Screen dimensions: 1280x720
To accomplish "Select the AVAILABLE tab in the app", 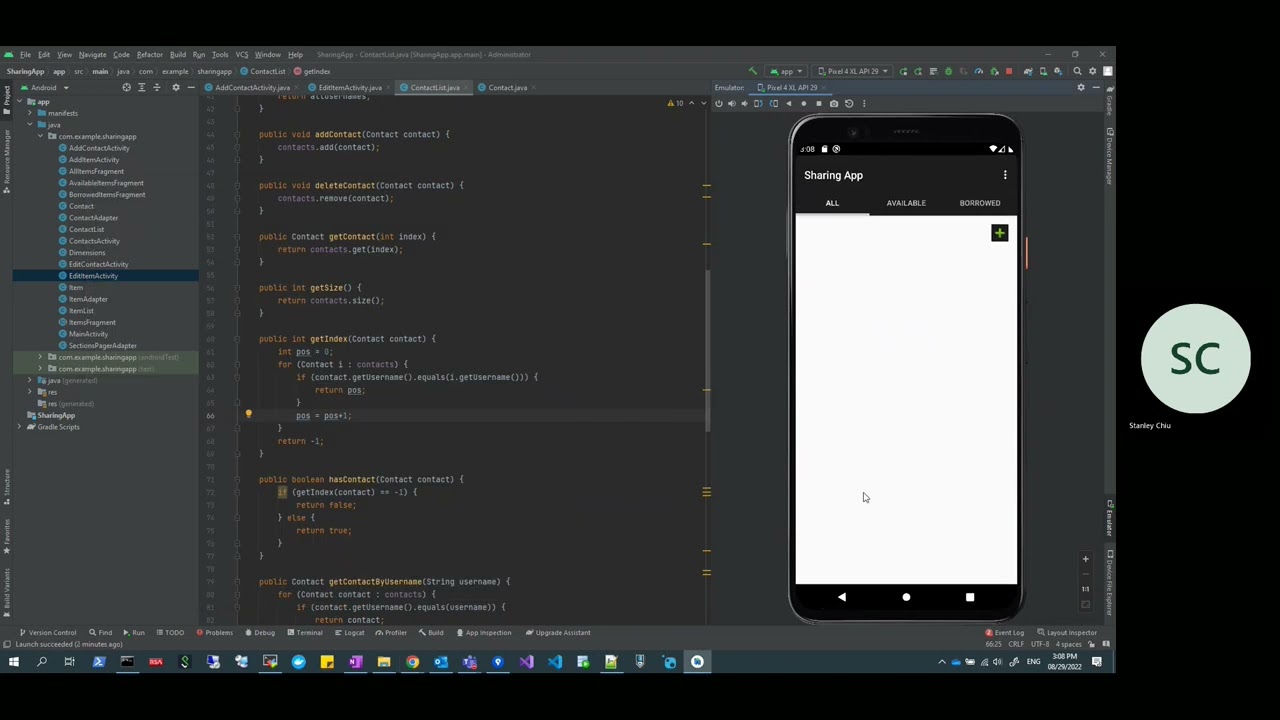I will 906,203.
